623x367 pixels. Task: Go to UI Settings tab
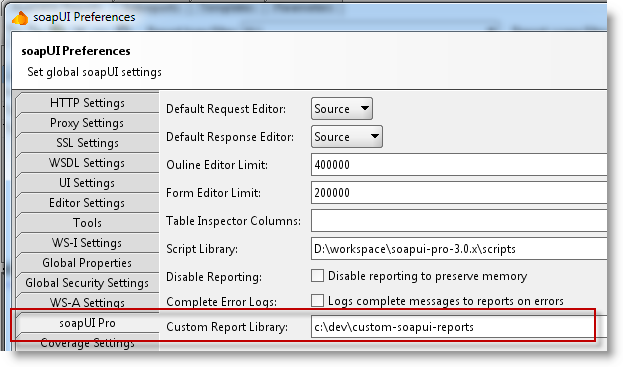87,183
